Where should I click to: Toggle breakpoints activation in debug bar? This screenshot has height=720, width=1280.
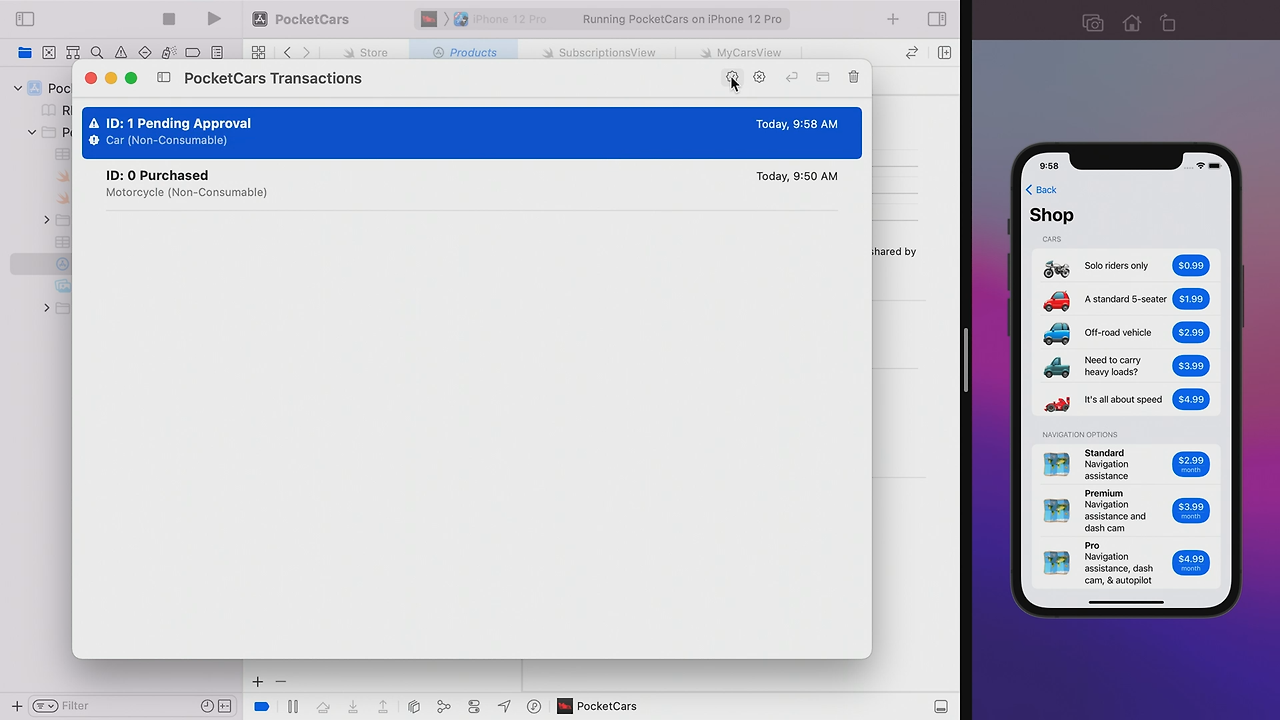click(262, 706)
